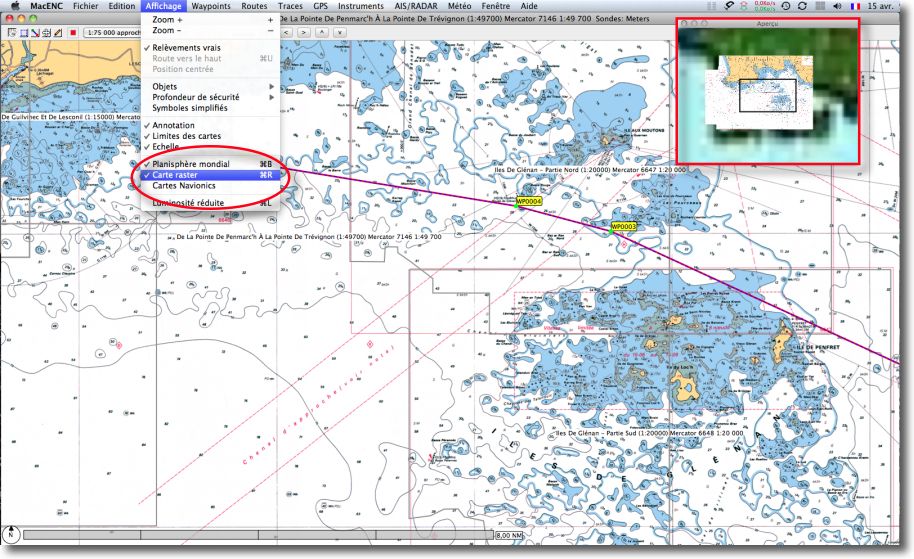This screenshot has width=914, height=559.
Task: Click the WP0004 yellow waypoint label
Action: pos(529,201)
